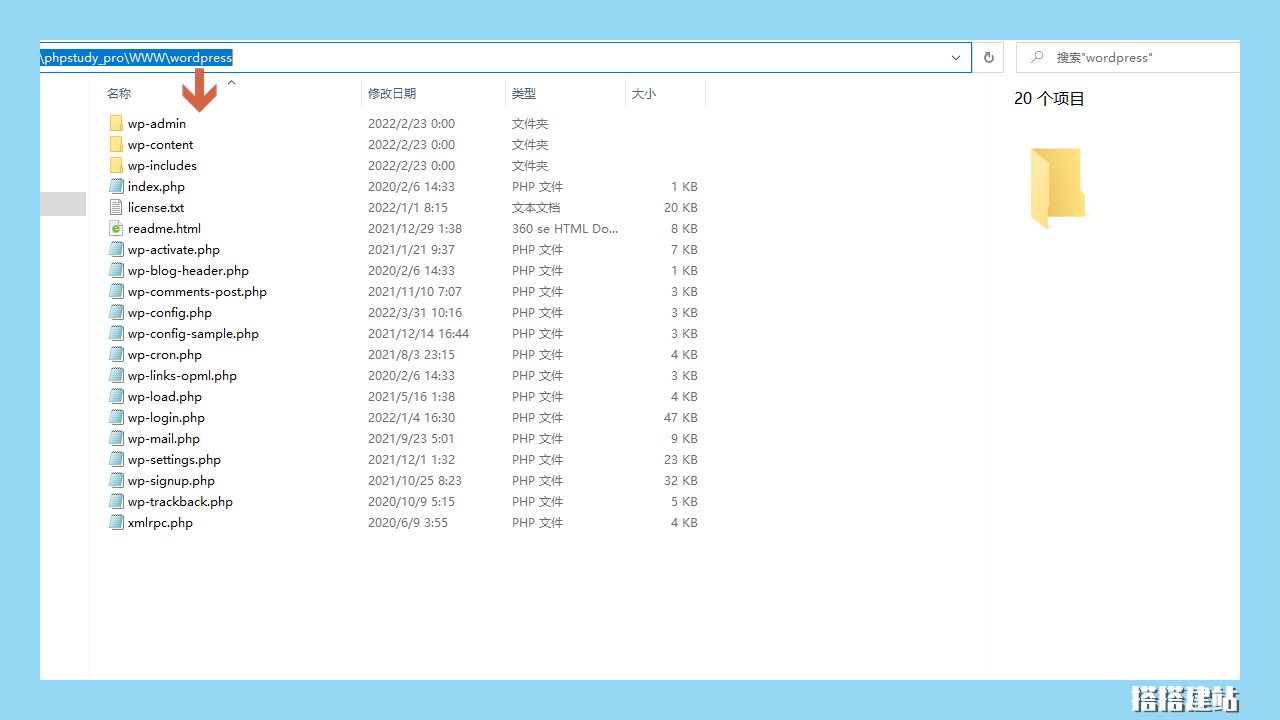Select the wp-settings.php file name
Screen dimensions: 1280x720
(x=174, y=460)
